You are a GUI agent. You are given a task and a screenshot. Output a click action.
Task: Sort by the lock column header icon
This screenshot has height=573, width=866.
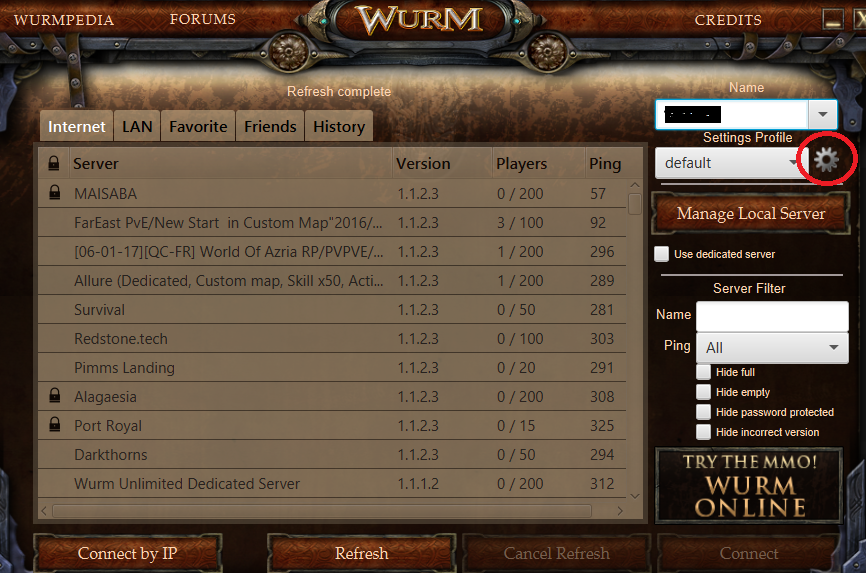click(54, 163)
